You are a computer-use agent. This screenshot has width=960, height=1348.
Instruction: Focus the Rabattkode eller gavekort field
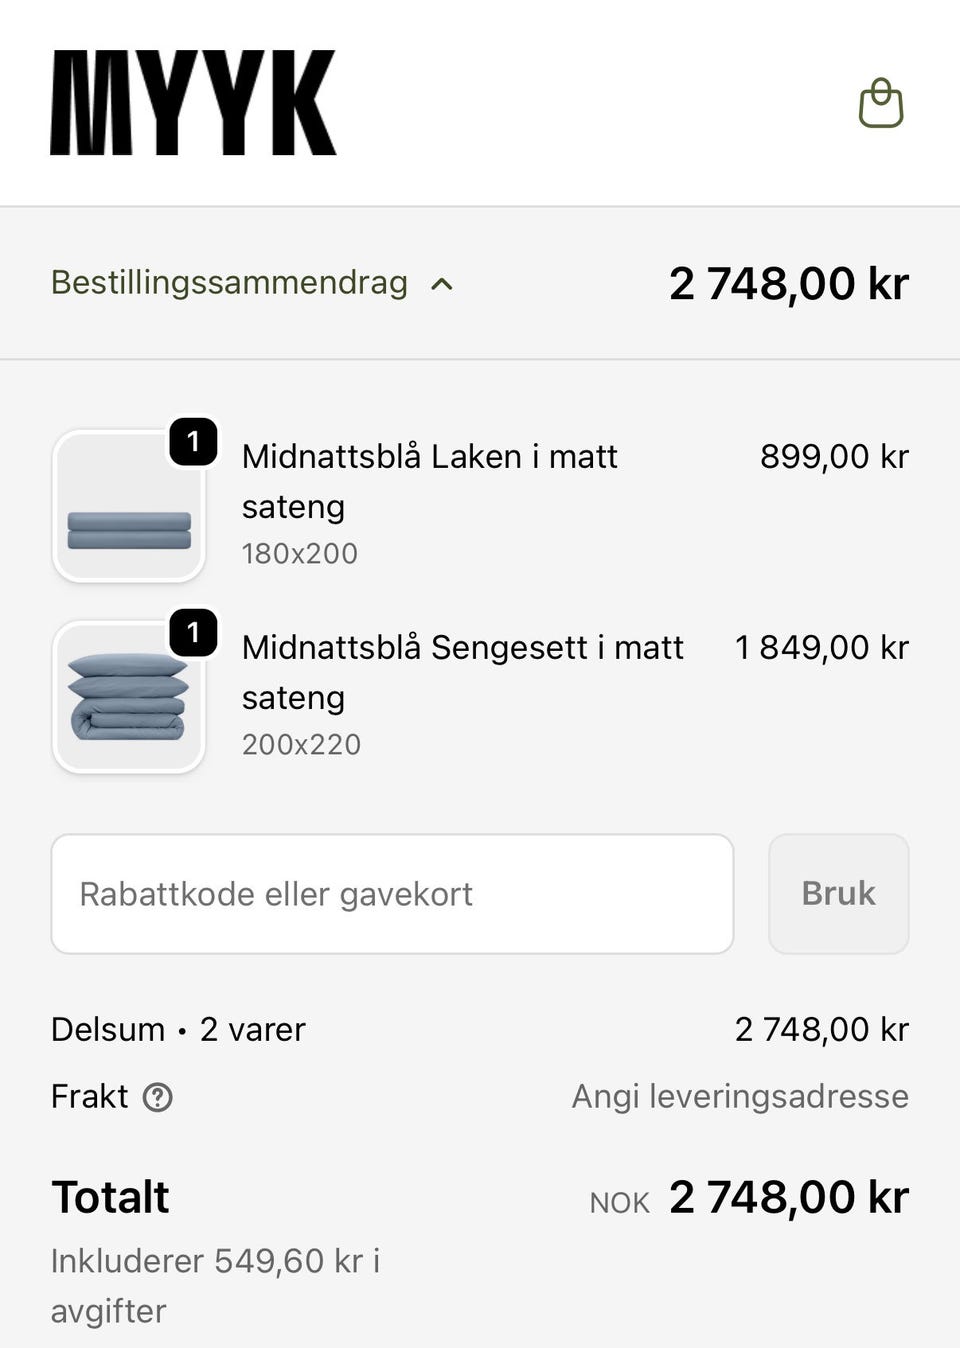pos(392,894)
